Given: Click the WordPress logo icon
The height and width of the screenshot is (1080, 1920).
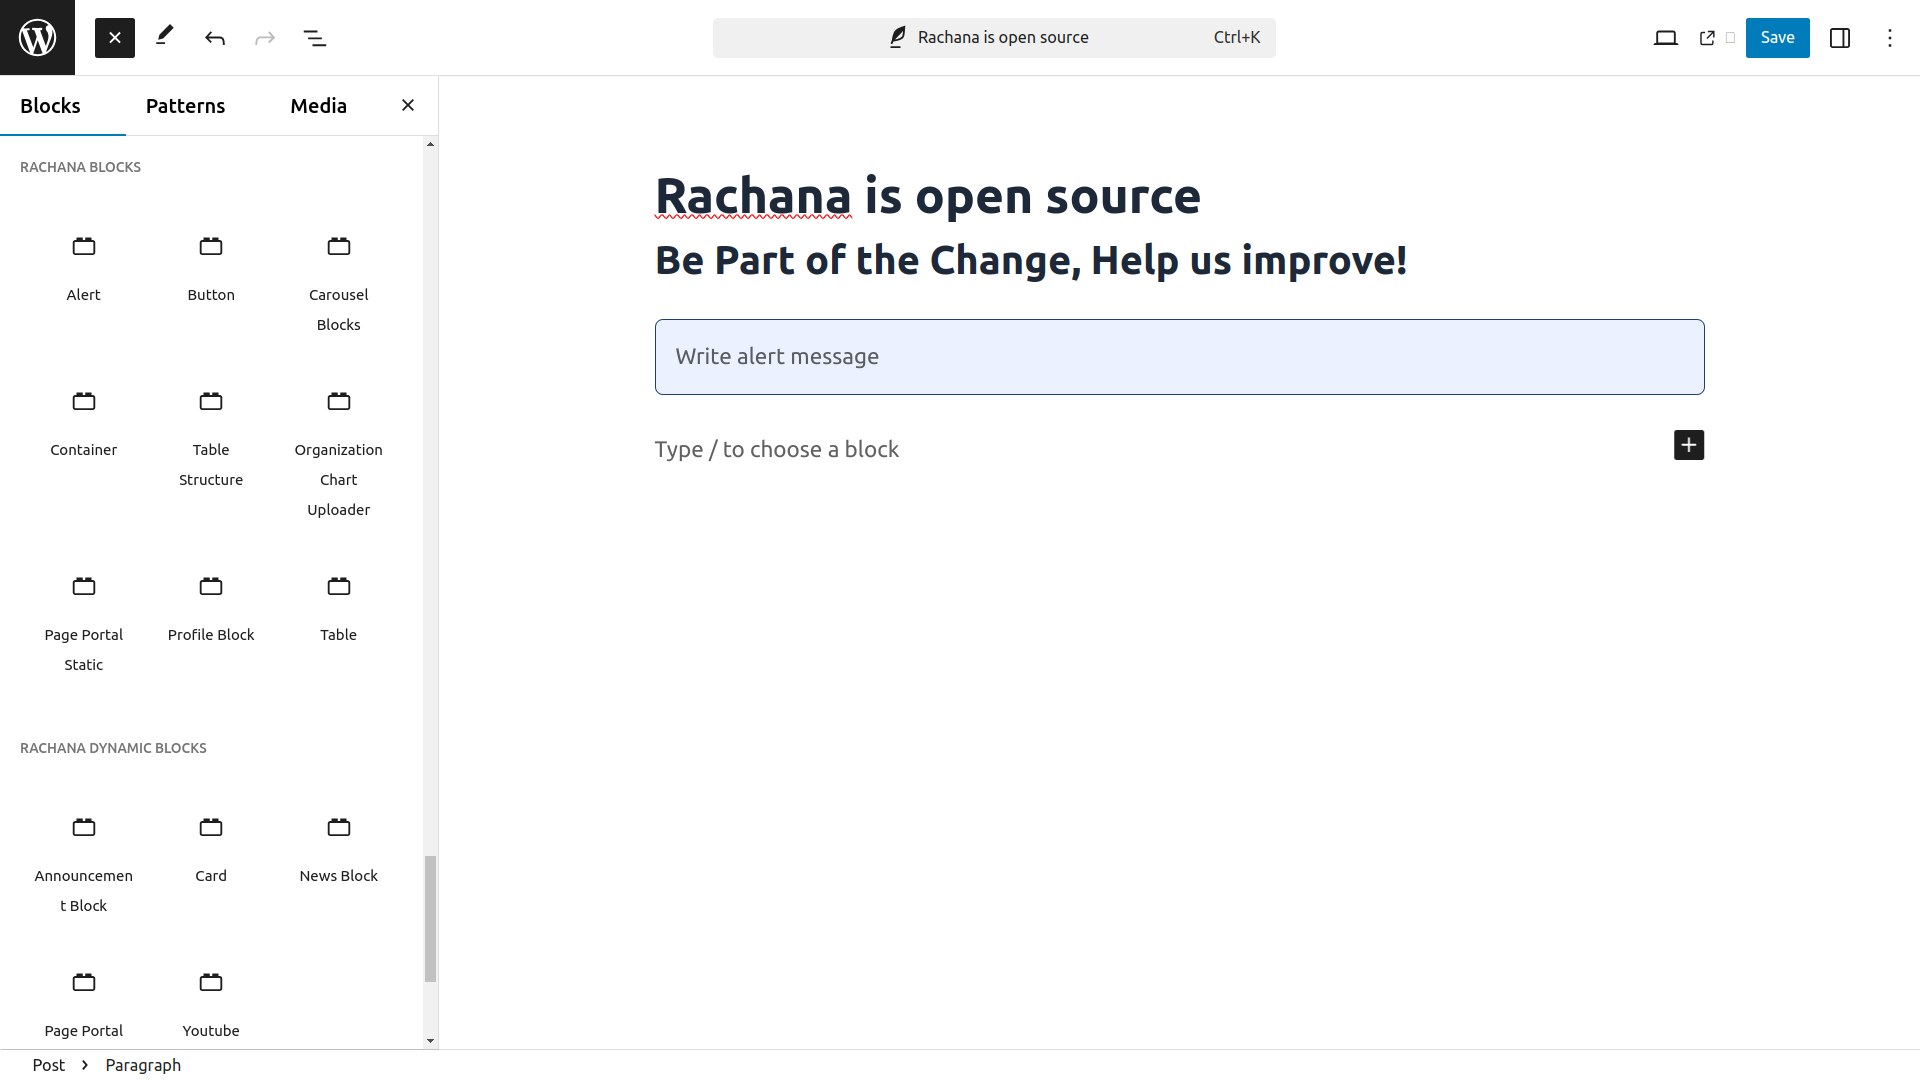Looking at the screenshot, I should point(37,37).
